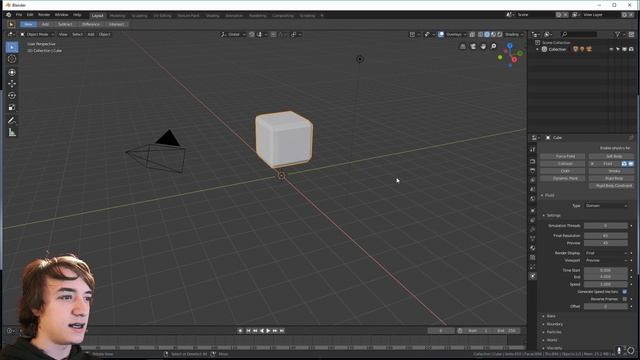640x360 pixels.
Task: Click the magnifier zoom view icon
Action: tap(493, 47)
